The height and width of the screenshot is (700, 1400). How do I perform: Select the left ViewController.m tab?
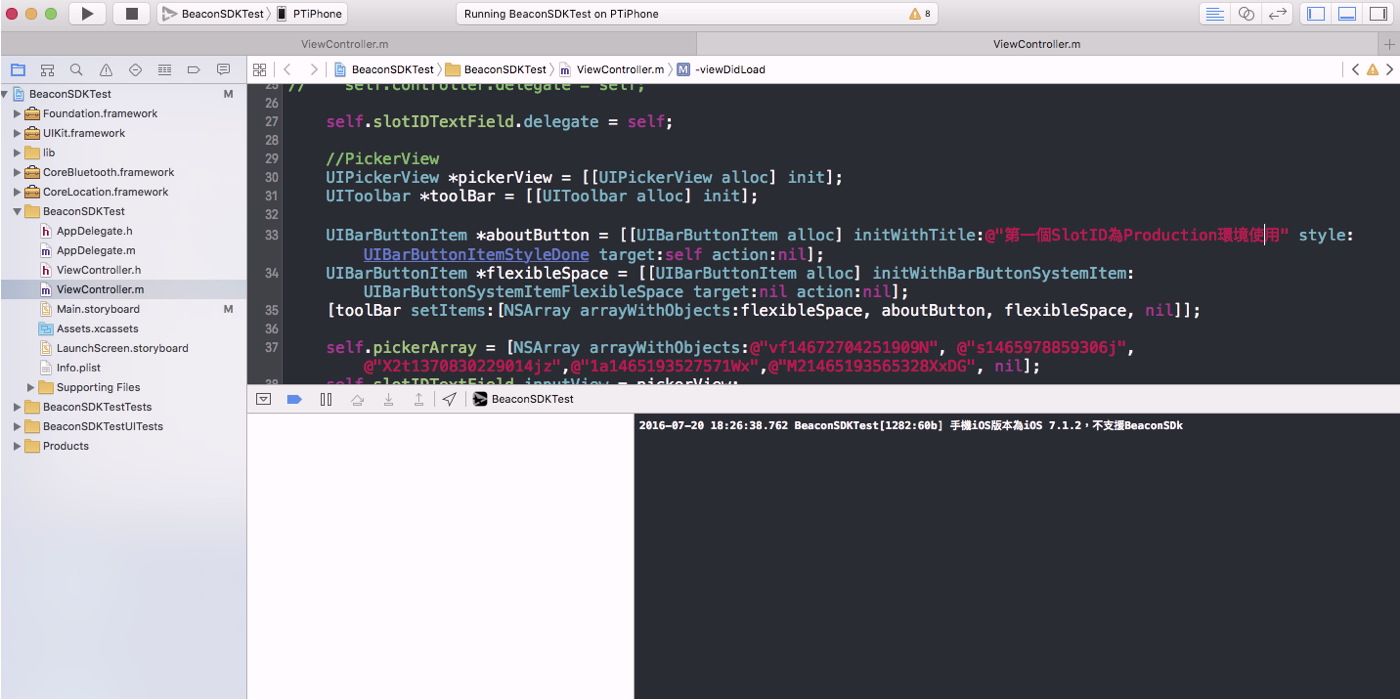tap(345, 44)
